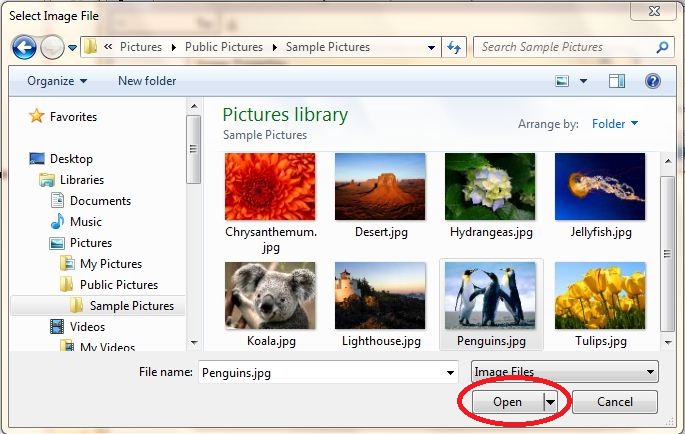The width and height of the screenshot is (685, 434).
Task: Expand the Open button's split arrow
Action: [549, 402]
